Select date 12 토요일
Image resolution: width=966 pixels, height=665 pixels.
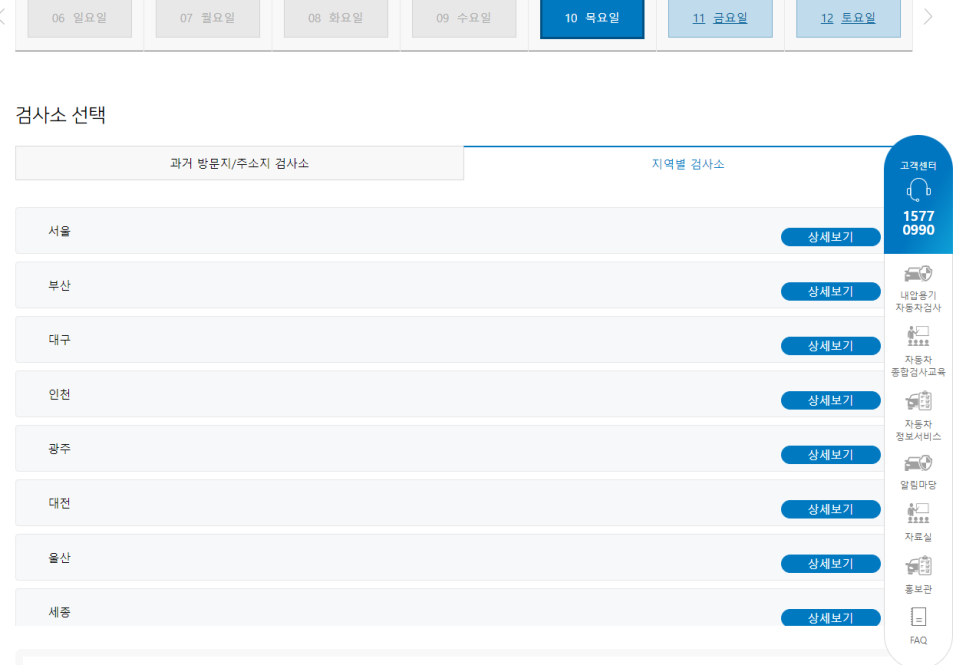(848, 18)
